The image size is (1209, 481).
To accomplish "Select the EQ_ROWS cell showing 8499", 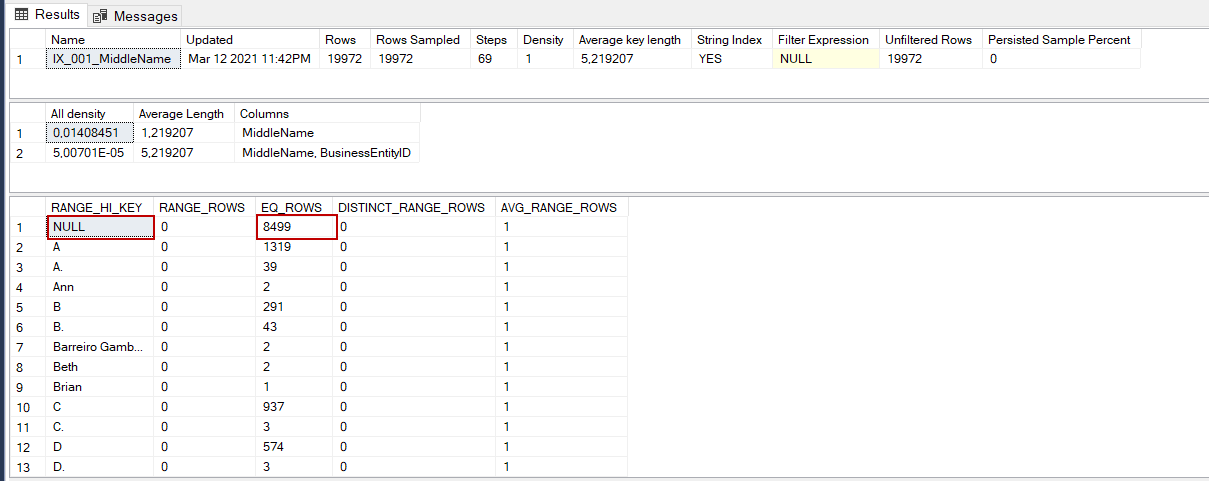I will click(295, 227).
